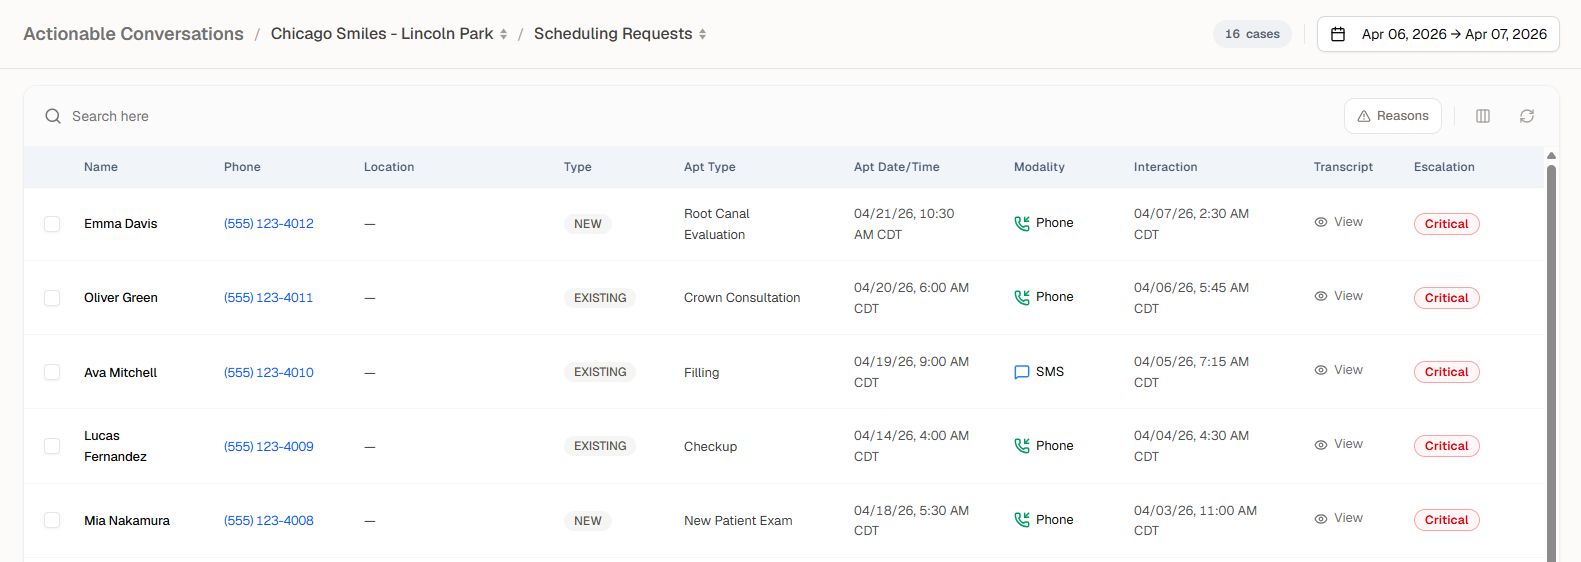Image resolution: width=1581 pixels, height=562 pixels.
Task: Click the Apt Date/Time column header
Action: click(x=896, y=167)
